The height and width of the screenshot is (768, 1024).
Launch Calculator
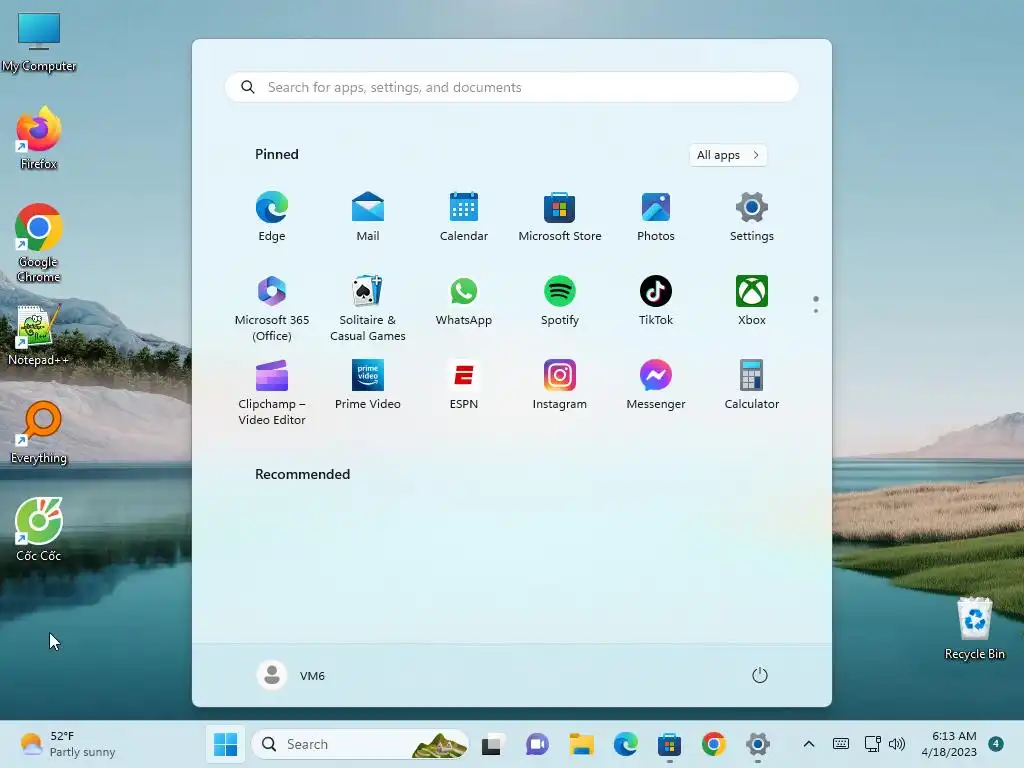[x=752, y=385]
